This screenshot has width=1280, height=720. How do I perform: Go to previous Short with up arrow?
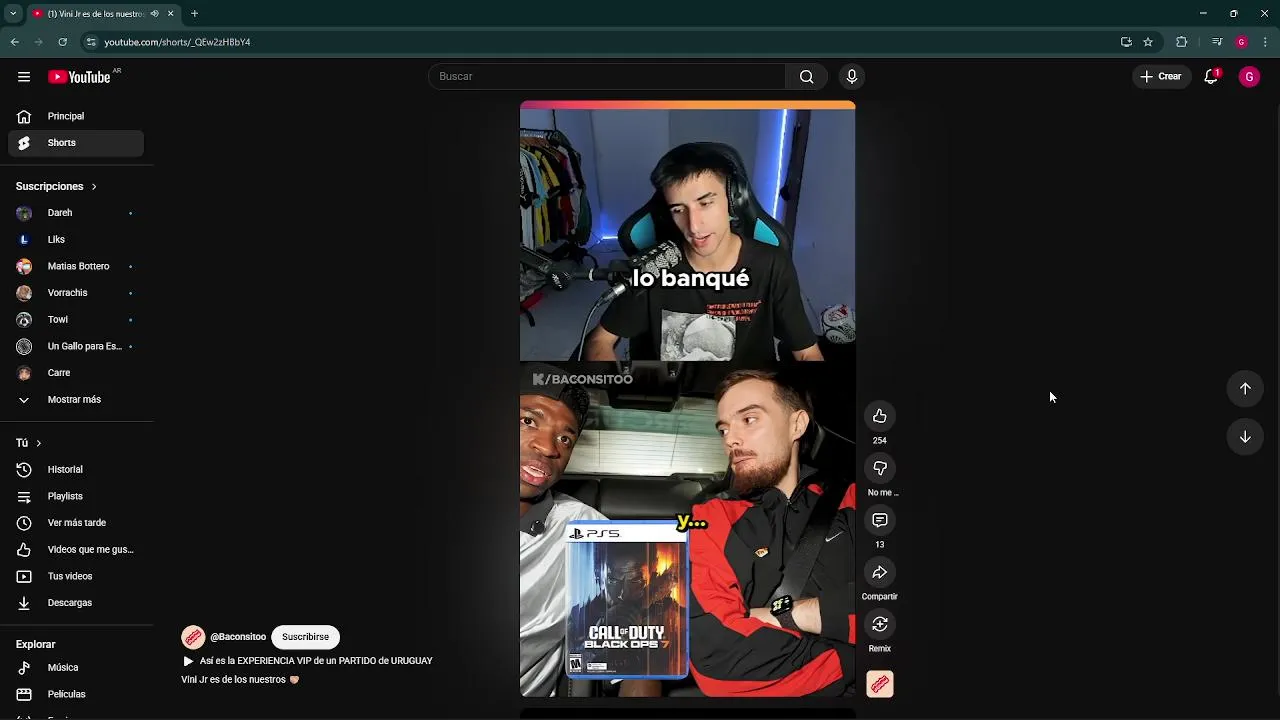pyautogui.click(x=1245, y=389)
